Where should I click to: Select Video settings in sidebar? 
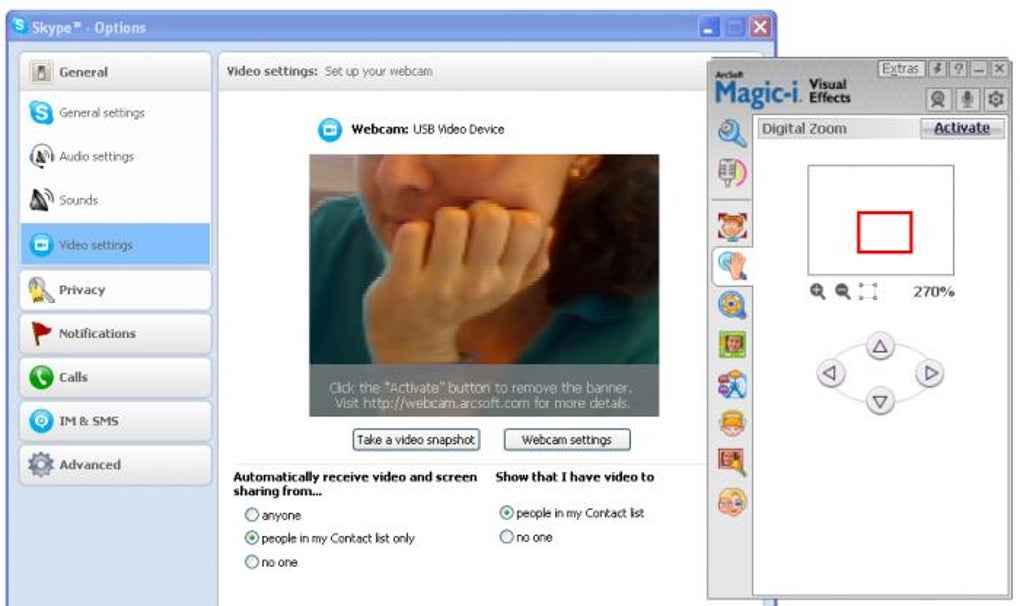[115, 244]
